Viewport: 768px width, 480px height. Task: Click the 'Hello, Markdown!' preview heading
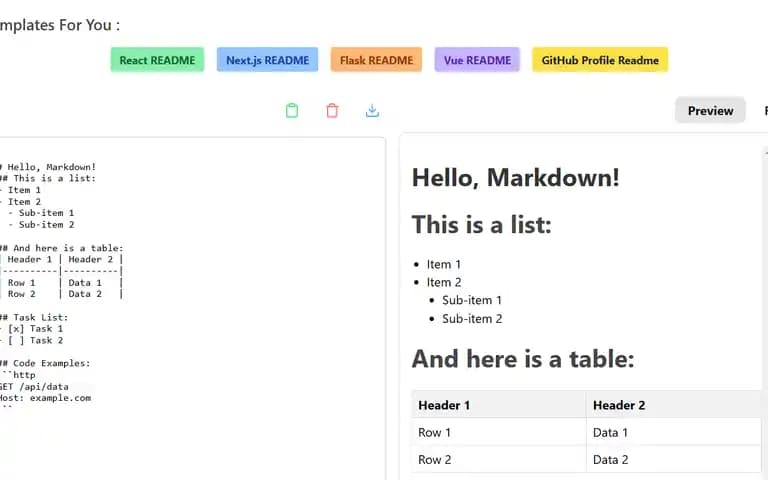(515, 177)
